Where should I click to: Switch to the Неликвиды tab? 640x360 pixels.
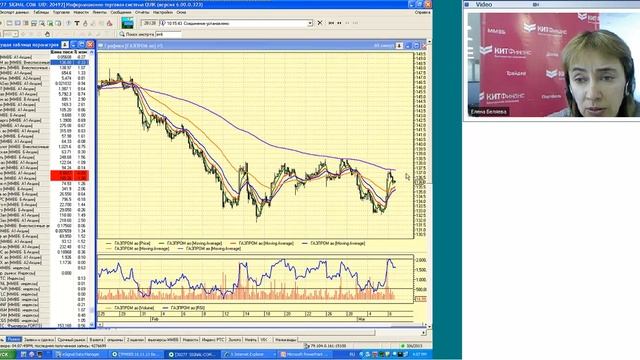point(285,340)
